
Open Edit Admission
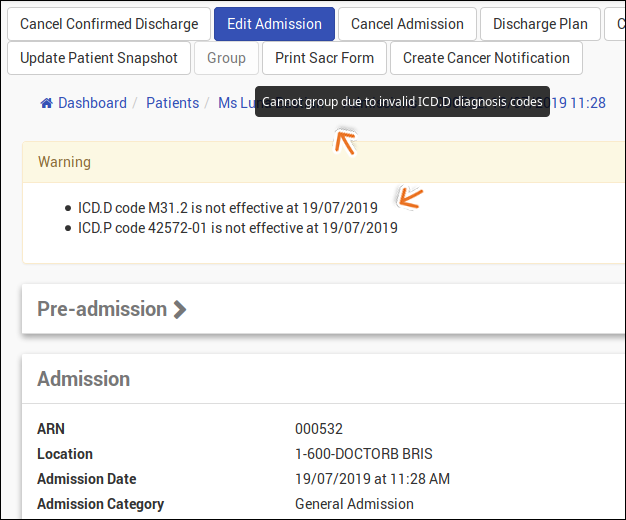coord(274,24)
